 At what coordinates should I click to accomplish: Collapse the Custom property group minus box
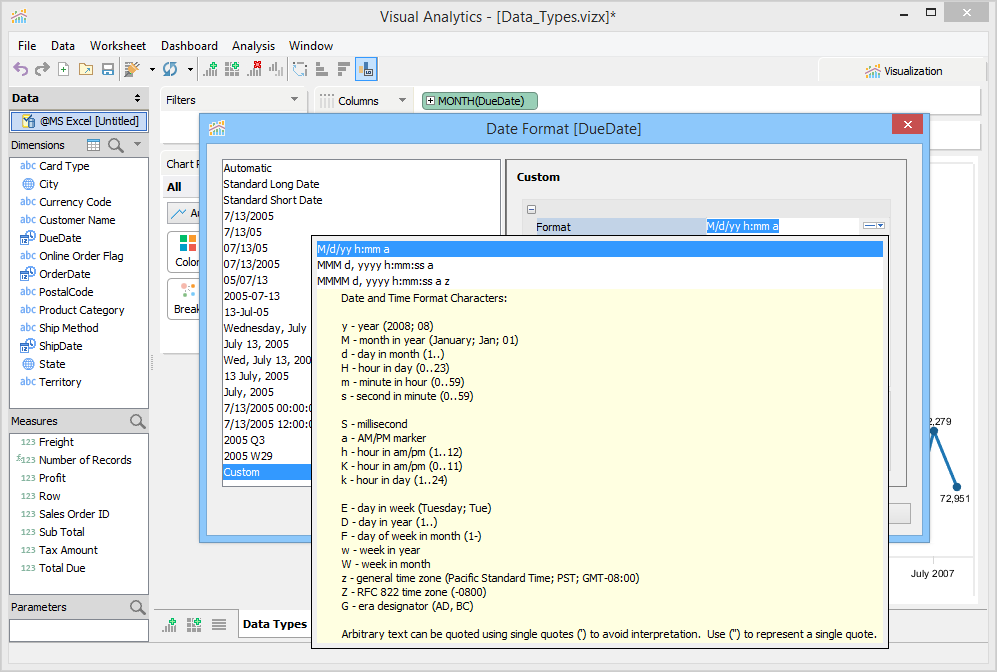531,210
